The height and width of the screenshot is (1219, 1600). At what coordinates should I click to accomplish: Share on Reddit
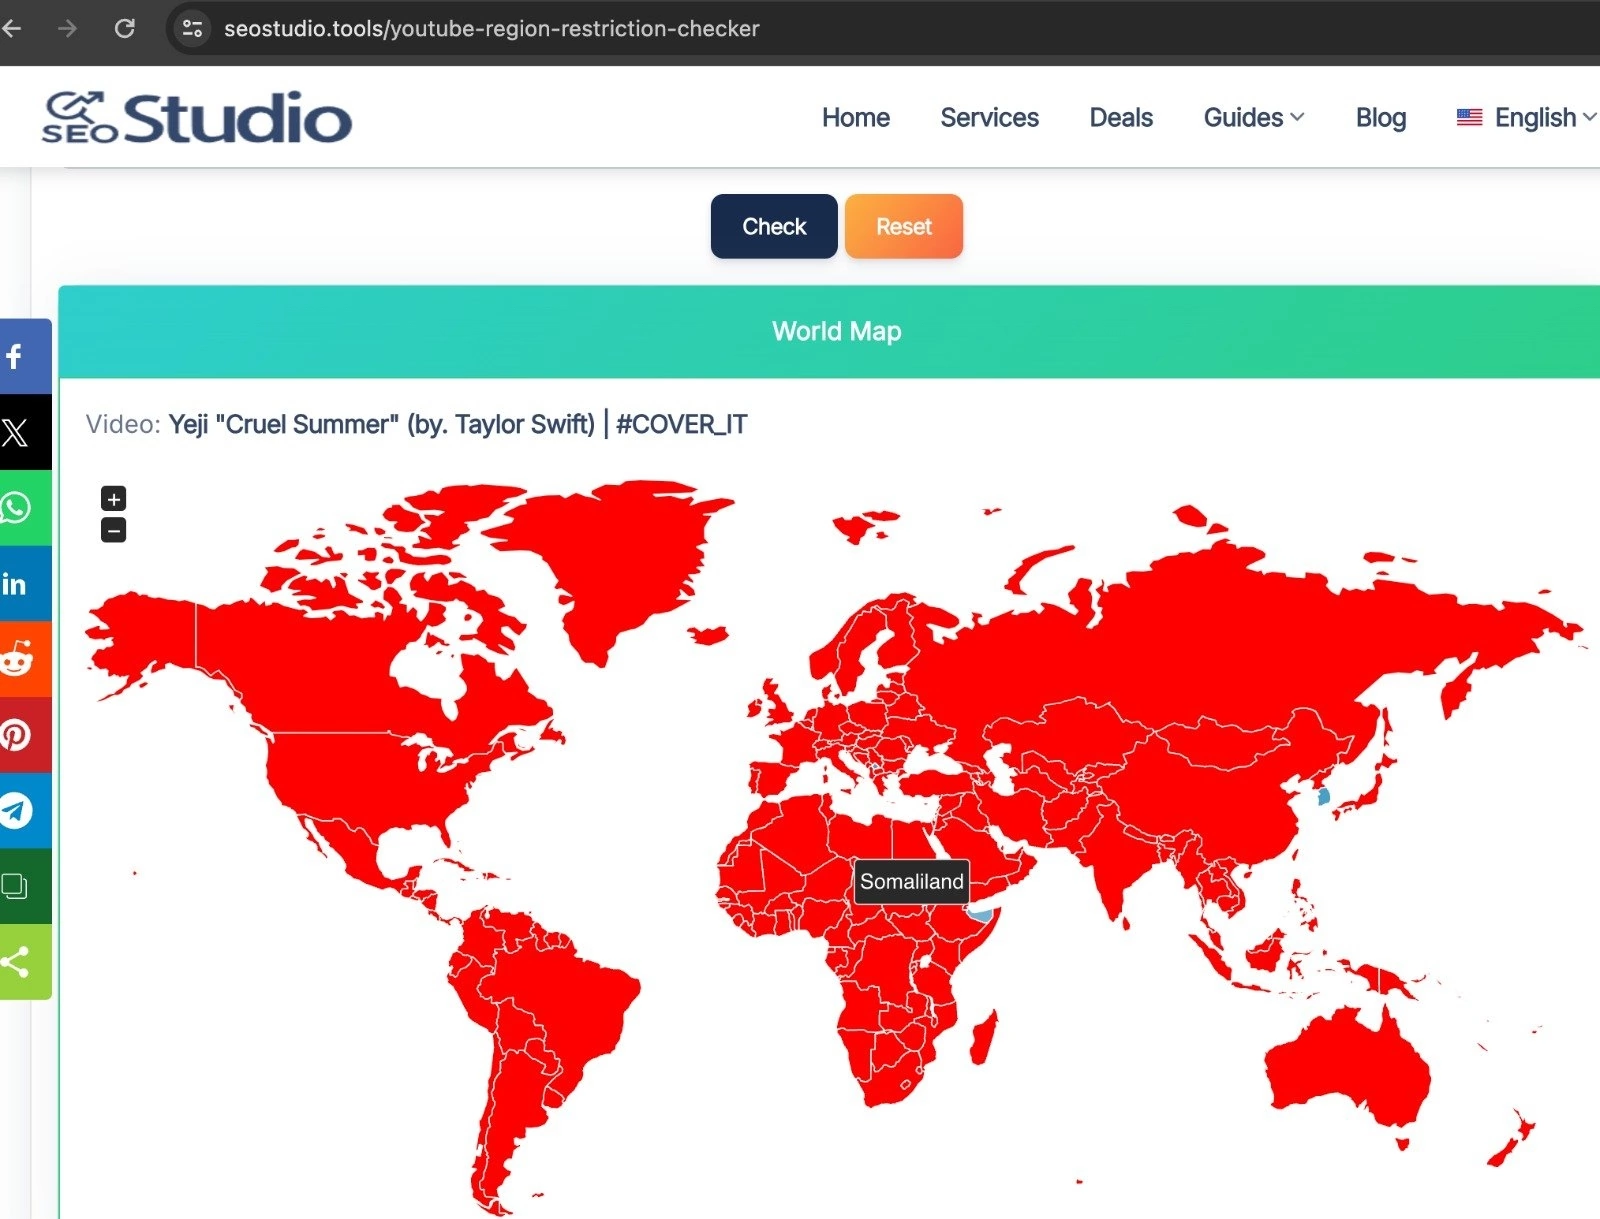[x=16, y=660]
